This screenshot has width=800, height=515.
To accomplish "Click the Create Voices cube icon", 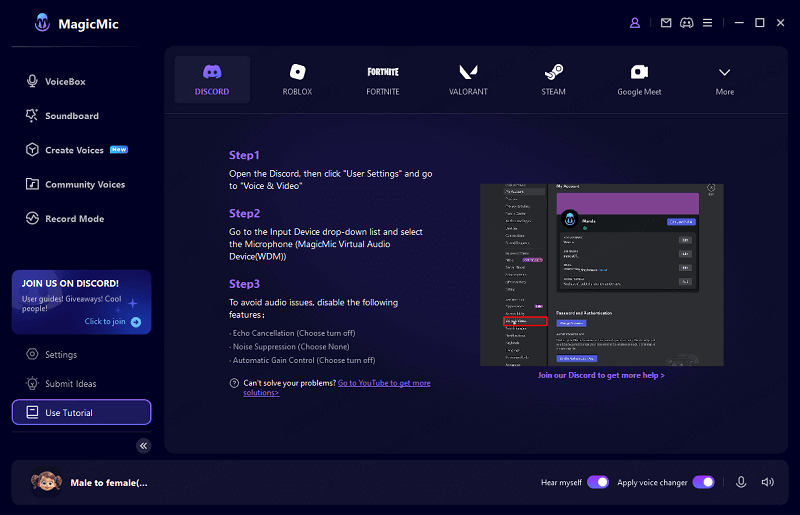I will point(32,150).
